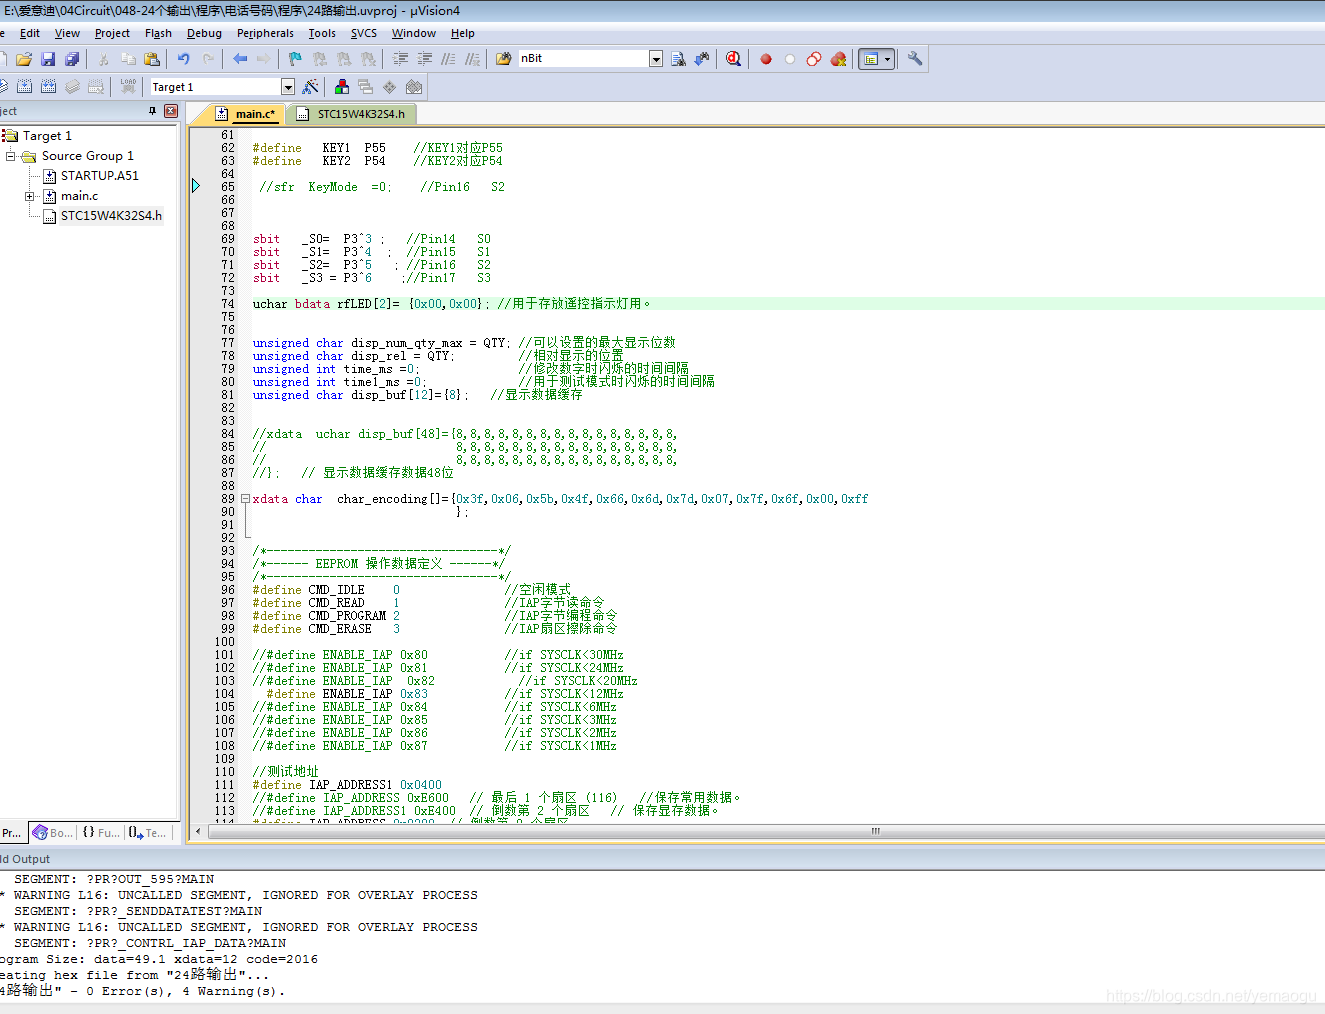1325x1014 pixels.
Task: Open Flash menu
Action: tap(158, 33)
